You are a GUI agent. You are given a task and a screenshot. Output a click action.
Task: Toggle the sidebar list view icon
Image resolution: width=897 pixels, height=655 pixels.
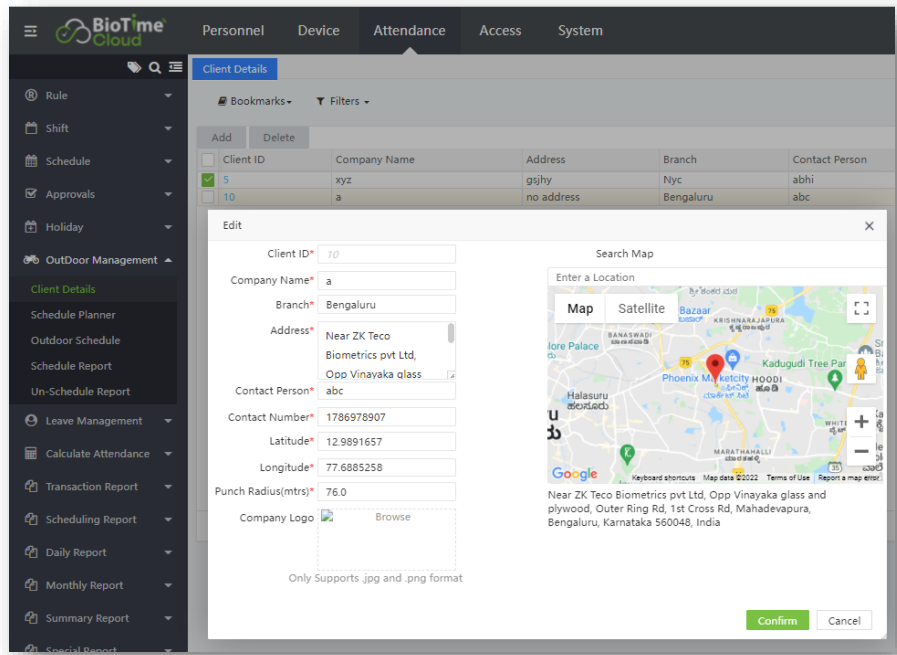point(176,67)
